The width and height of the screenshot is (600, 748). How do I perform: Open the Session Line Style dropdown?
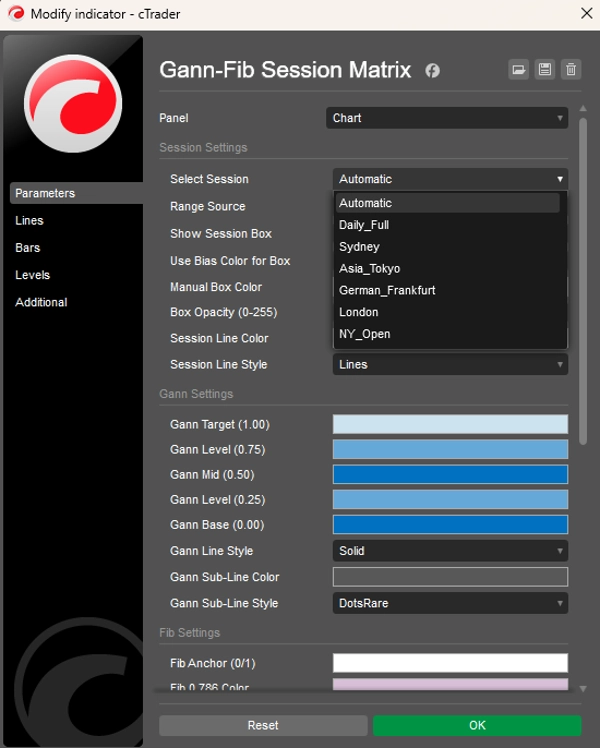click(449, 364)
